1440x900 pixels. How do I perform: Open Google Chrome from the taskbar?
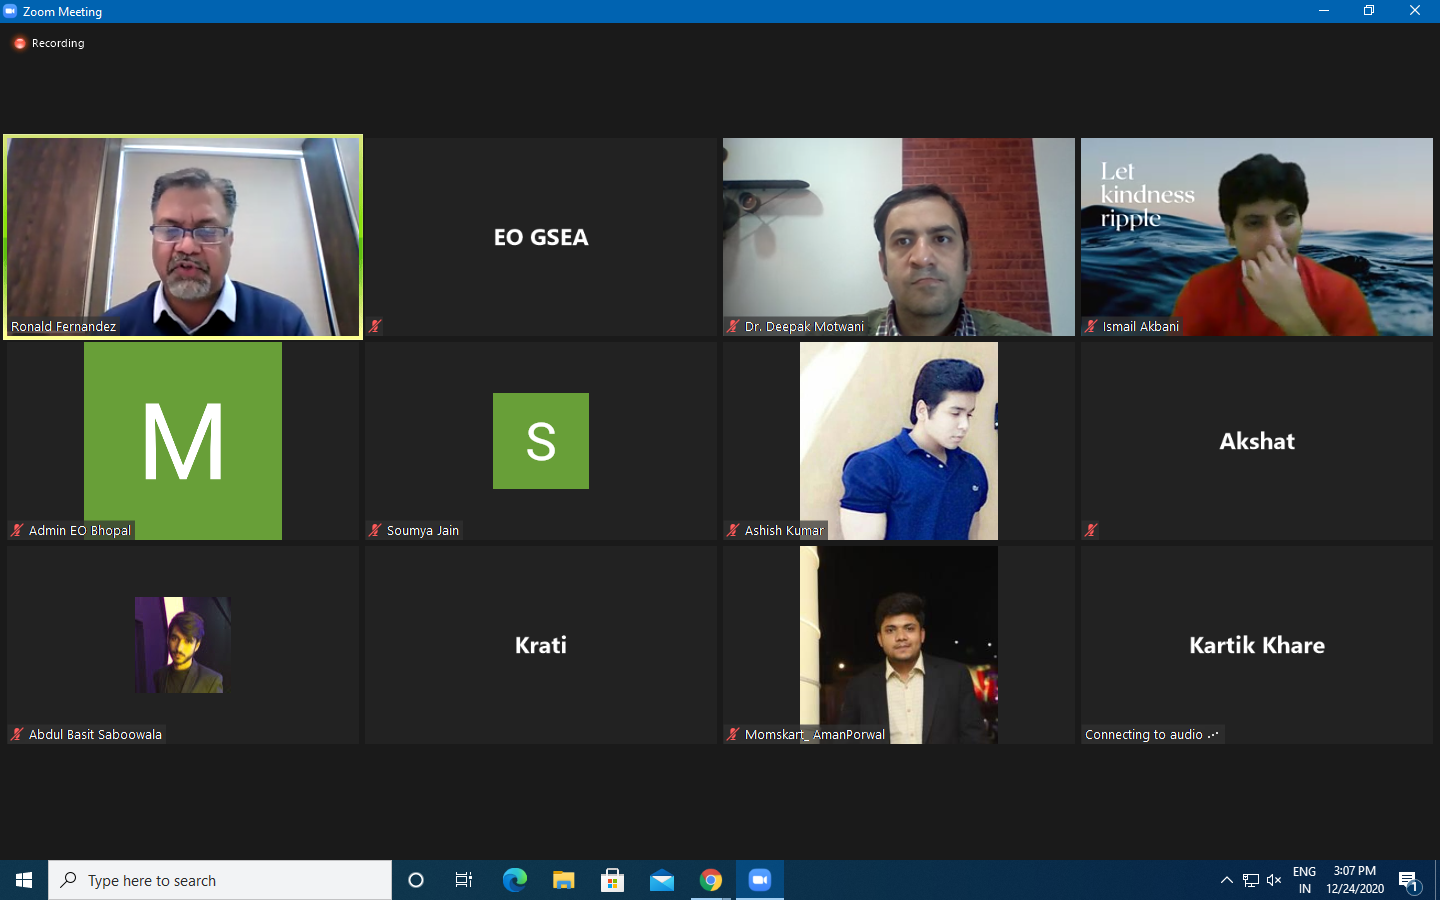(x=711, y=880)
